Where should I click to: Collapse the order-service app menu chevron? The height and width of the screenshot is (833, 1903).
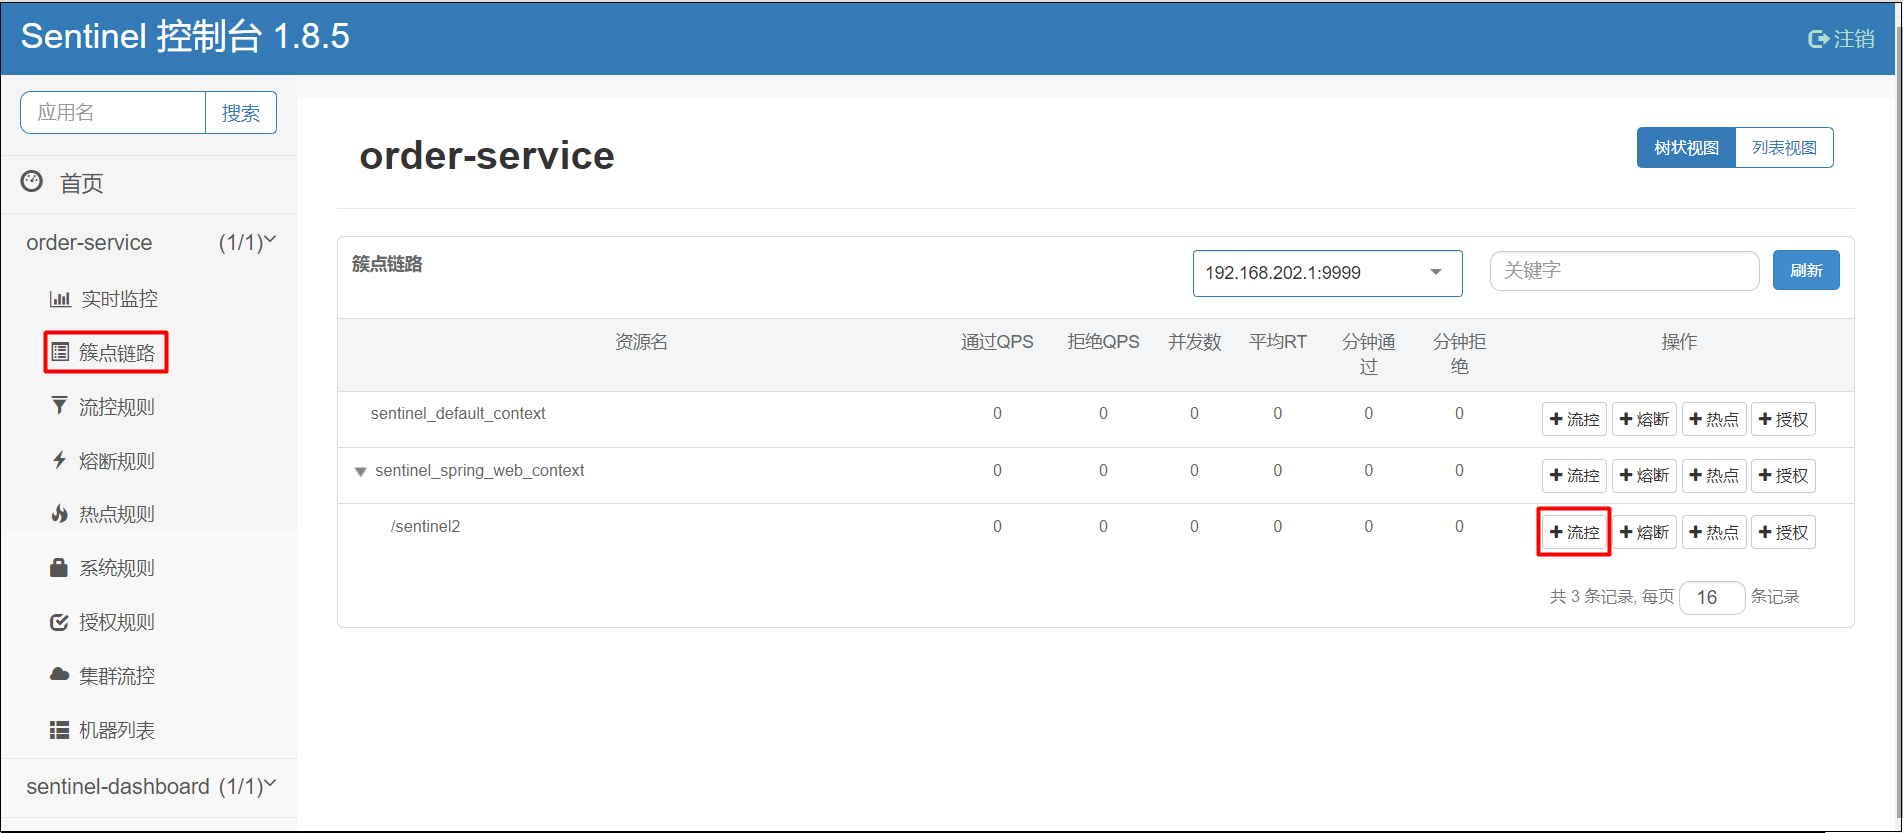(x=270, y=240)
